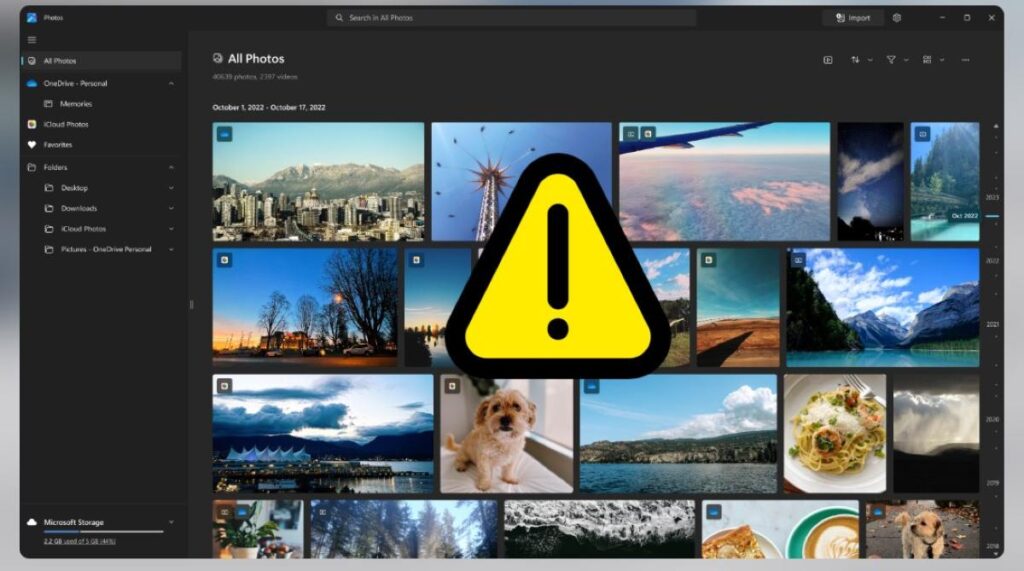The width and height of the screenshot is (1024, 571).
Task: Open the Sort options icon
Action: pos(855,59)
